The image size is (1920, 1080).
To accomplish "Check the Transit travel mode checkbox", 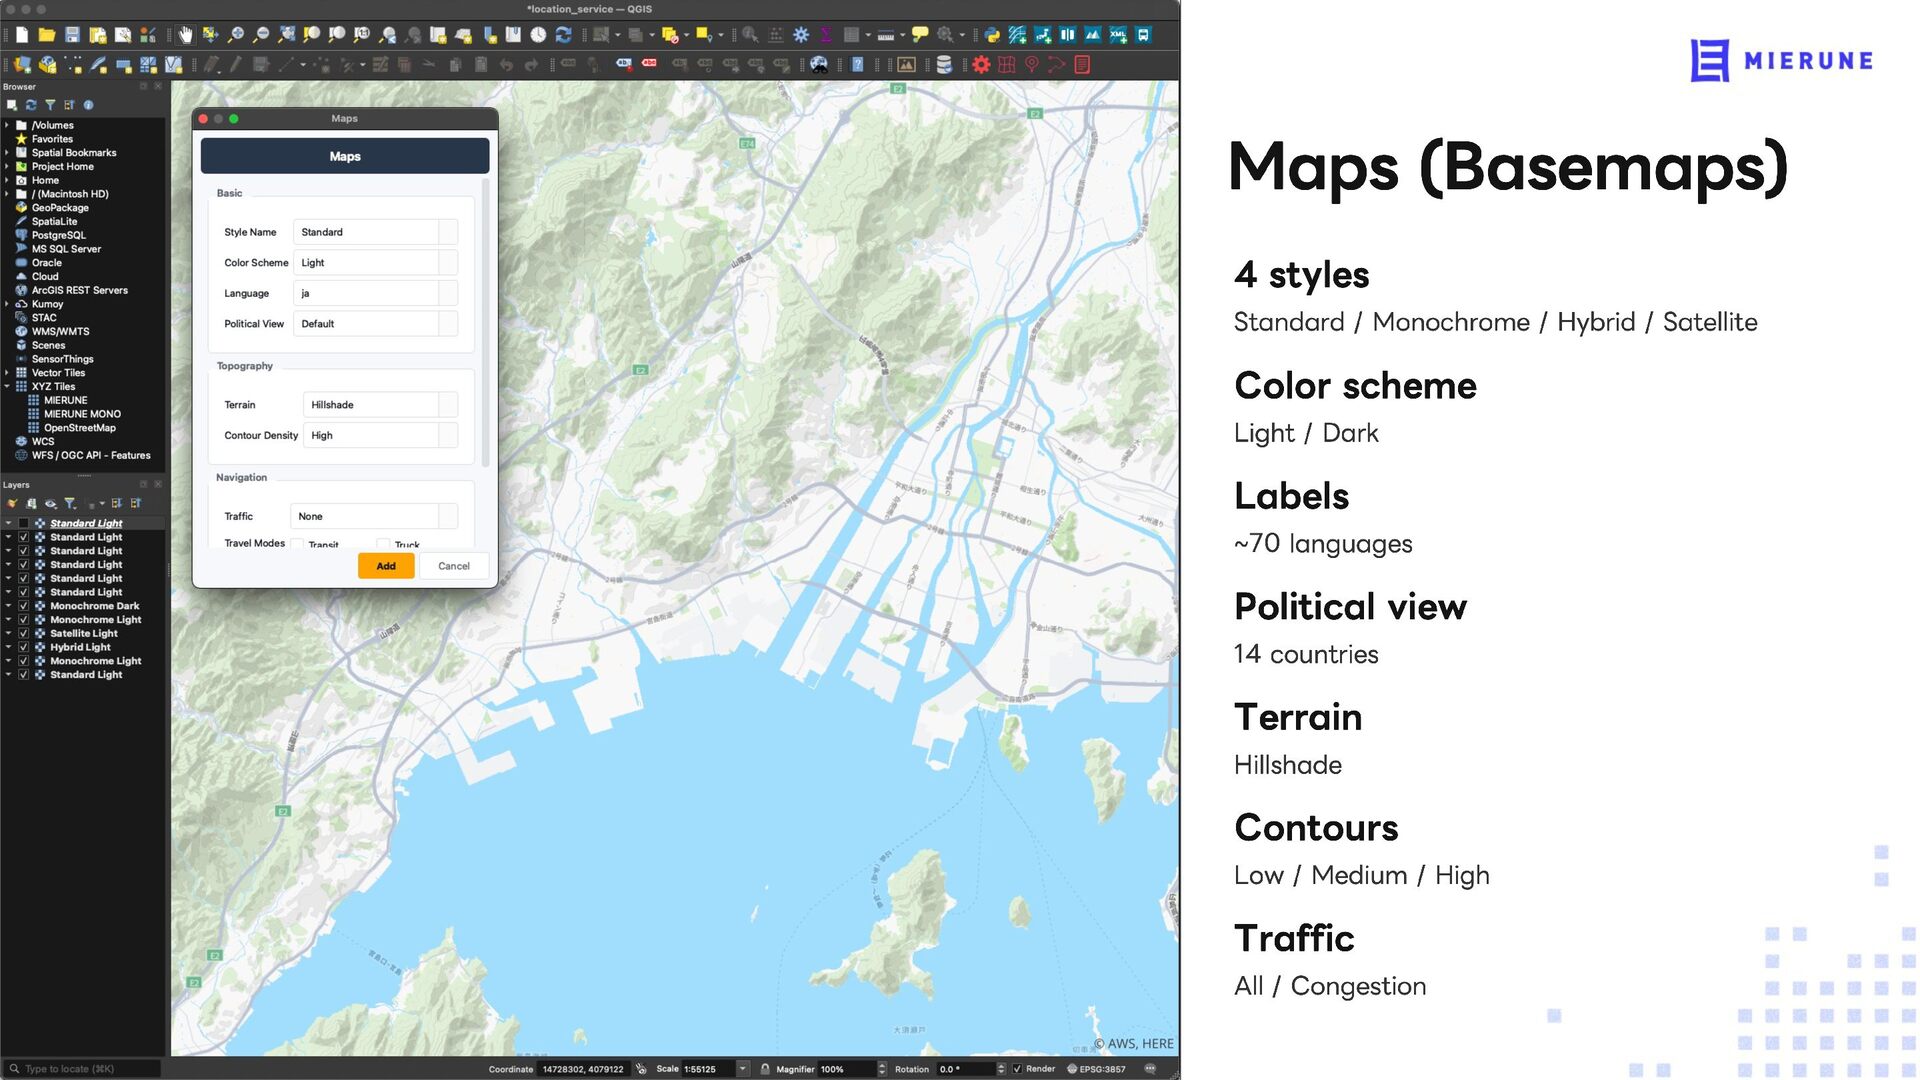I will tap(297, 544).
